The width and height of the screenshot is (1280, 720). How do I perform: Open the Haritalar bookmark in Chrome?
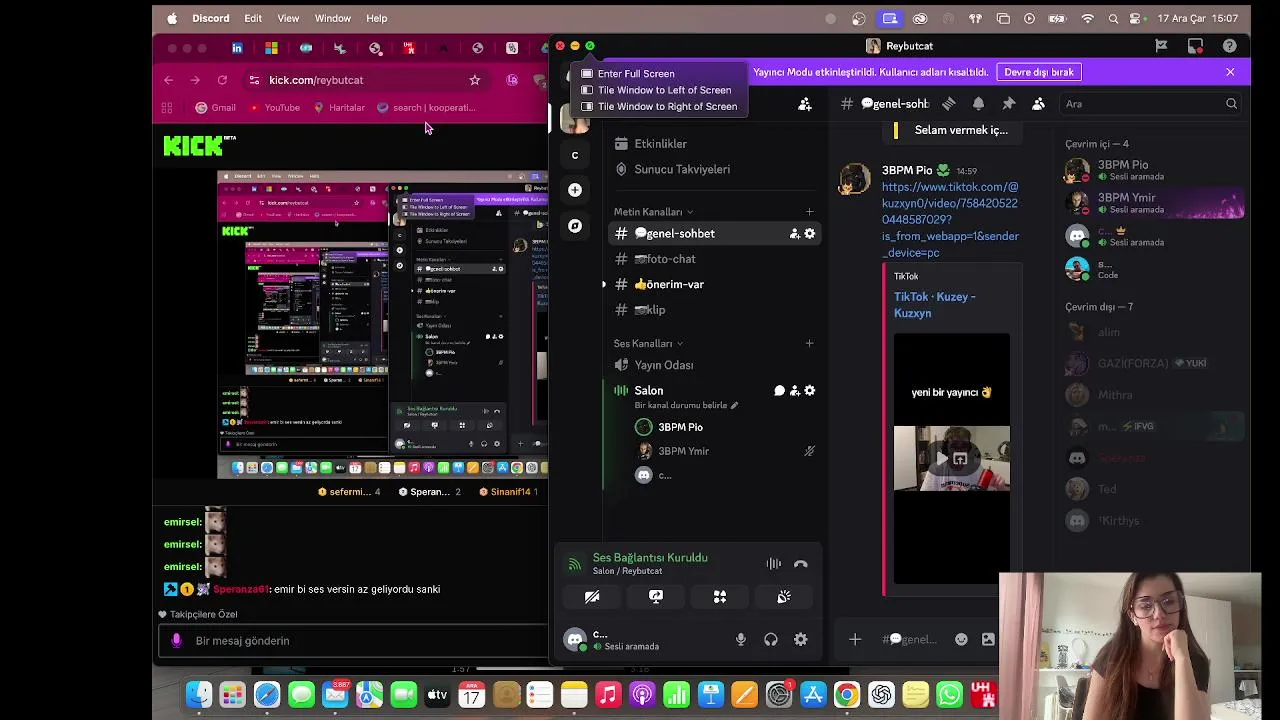click(x=339, y=108)
